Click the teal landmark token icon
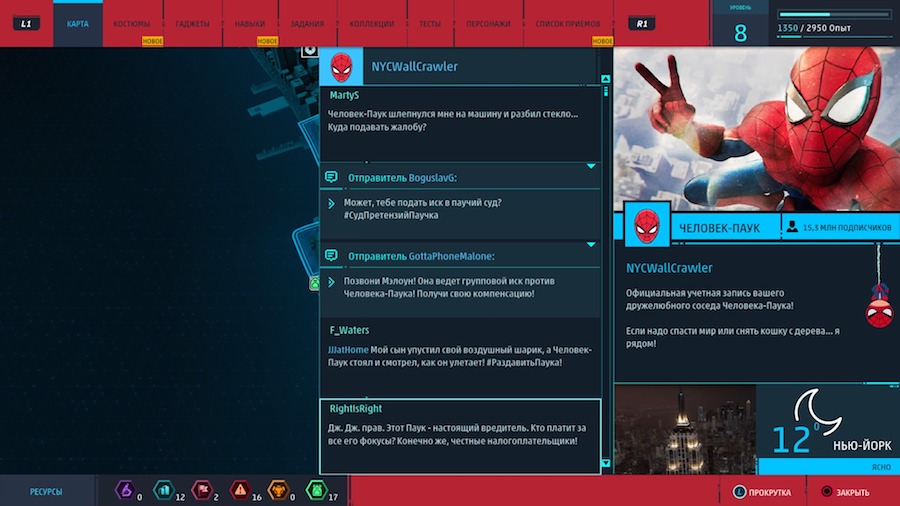 click(164, 491)
